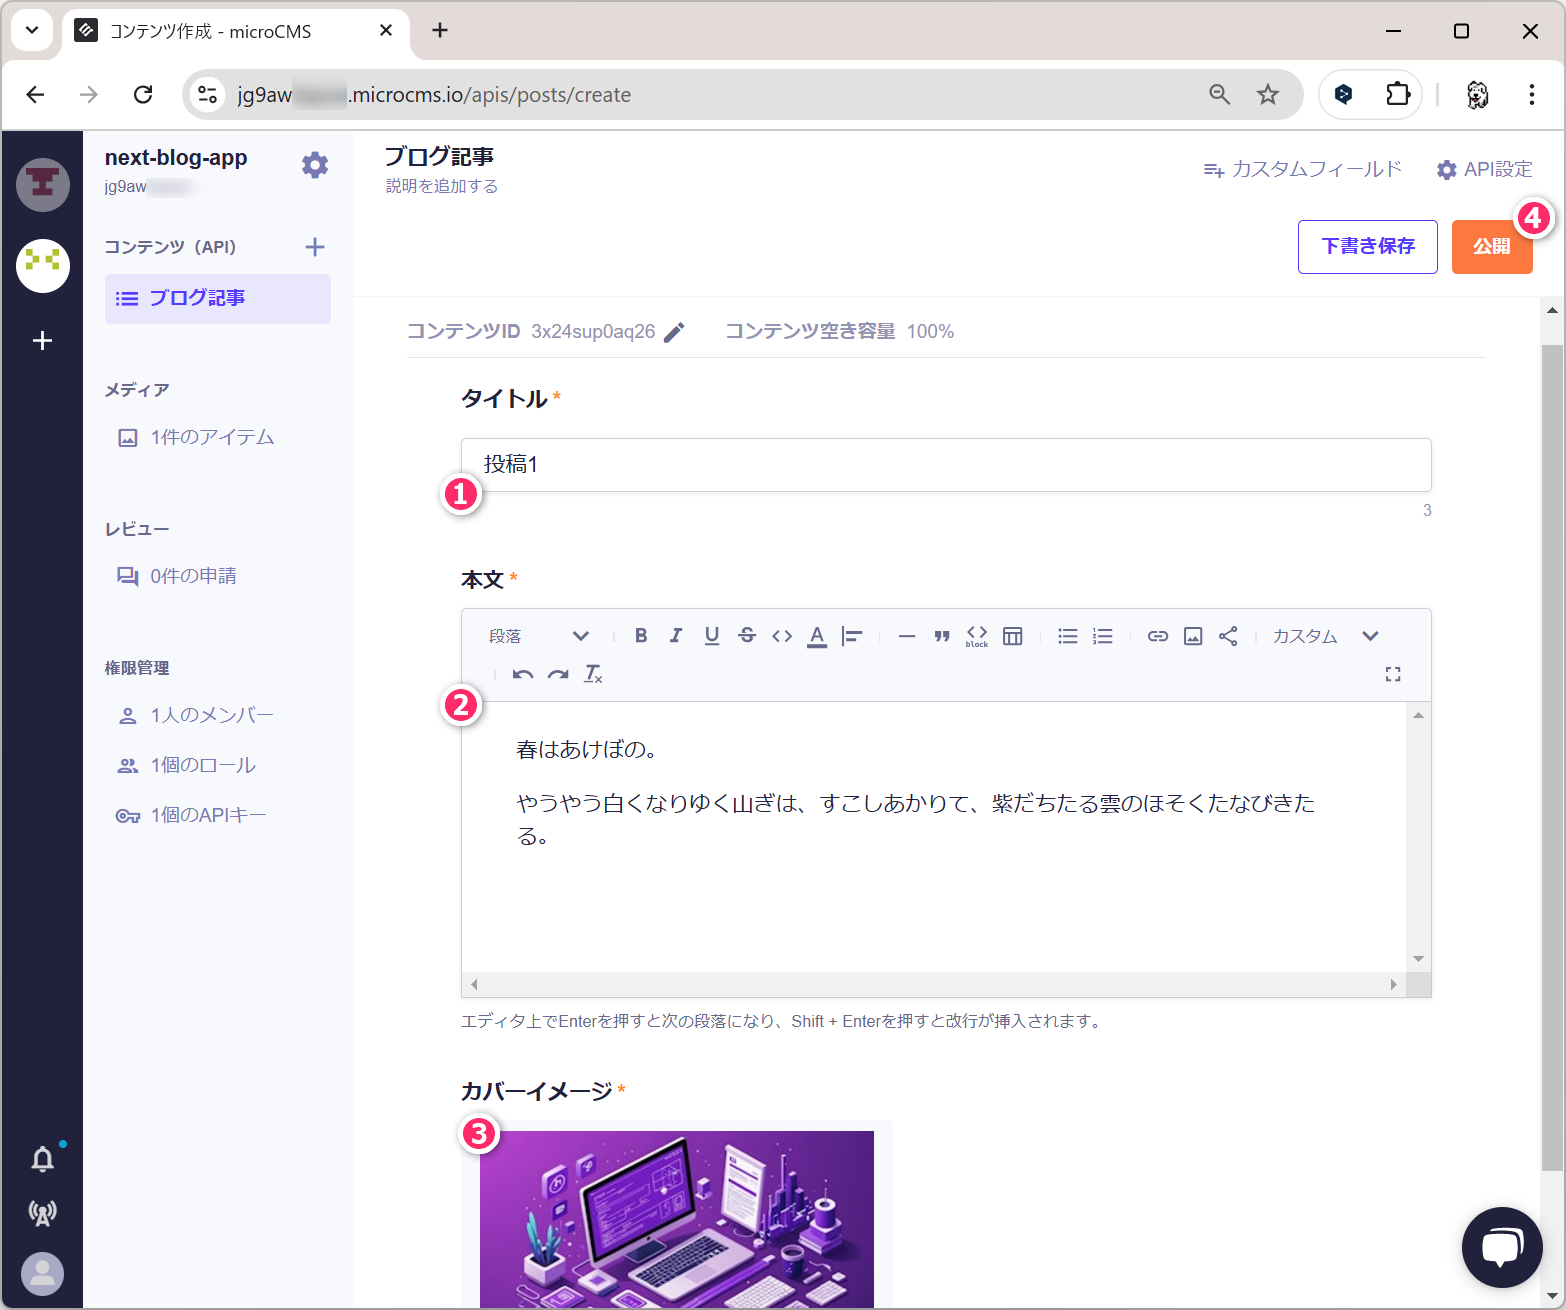Expand the editor to fullscreen
This screenshot has width=1566, height=1310.
tap(1392, 674)
